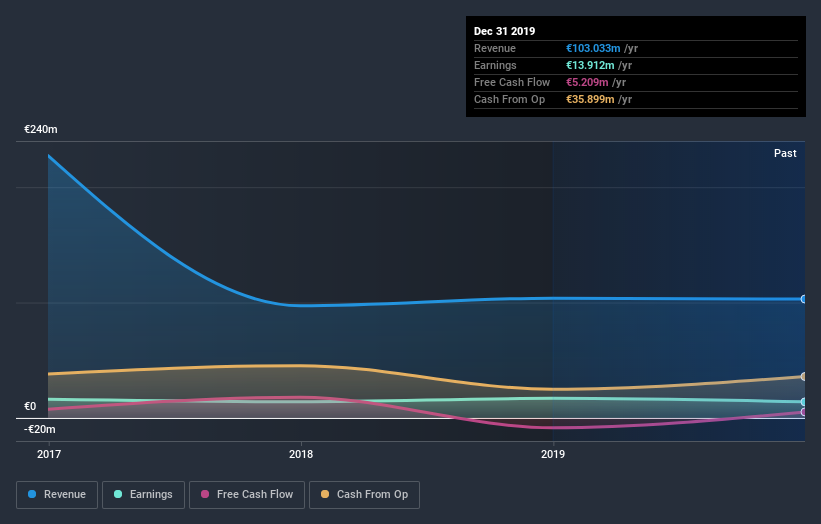Click the €13.912m earnings value in the tooltip
821x524 pixels.
(x=590, y=65)
